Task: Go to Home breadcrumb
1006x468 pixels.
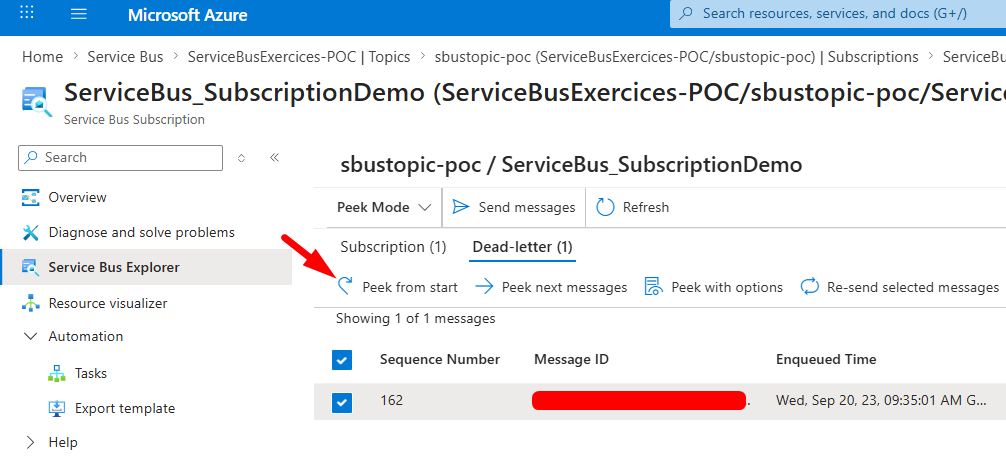Action: click(42, 56)
